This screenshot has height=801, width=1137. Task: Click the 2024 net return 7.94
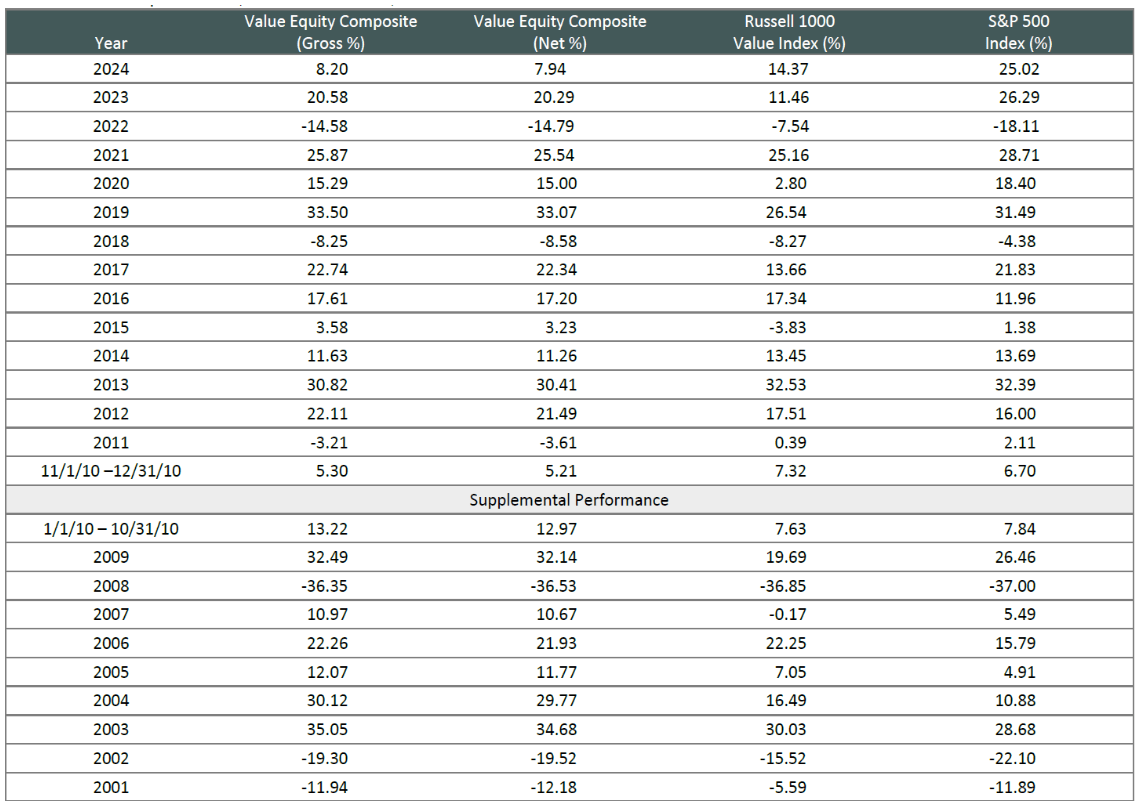tap(550, 70)
